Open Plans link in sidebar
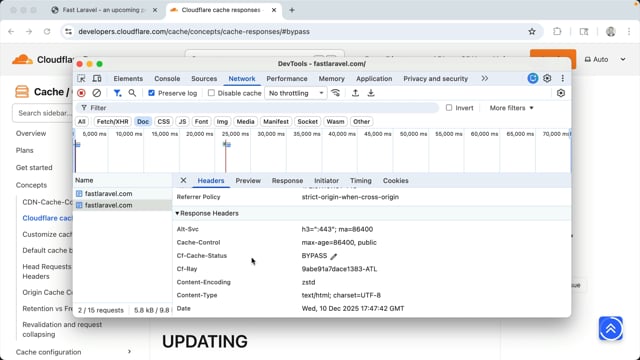Image resolution: width=640 pixels, height=360 pixels. (x=24, y=150)
